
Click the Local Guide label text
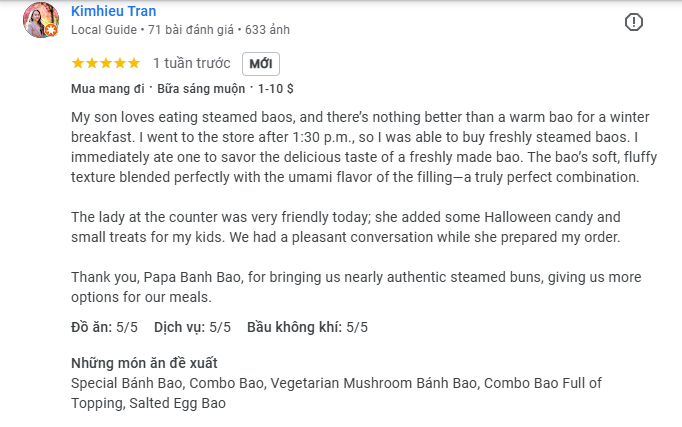click(103, 29)
